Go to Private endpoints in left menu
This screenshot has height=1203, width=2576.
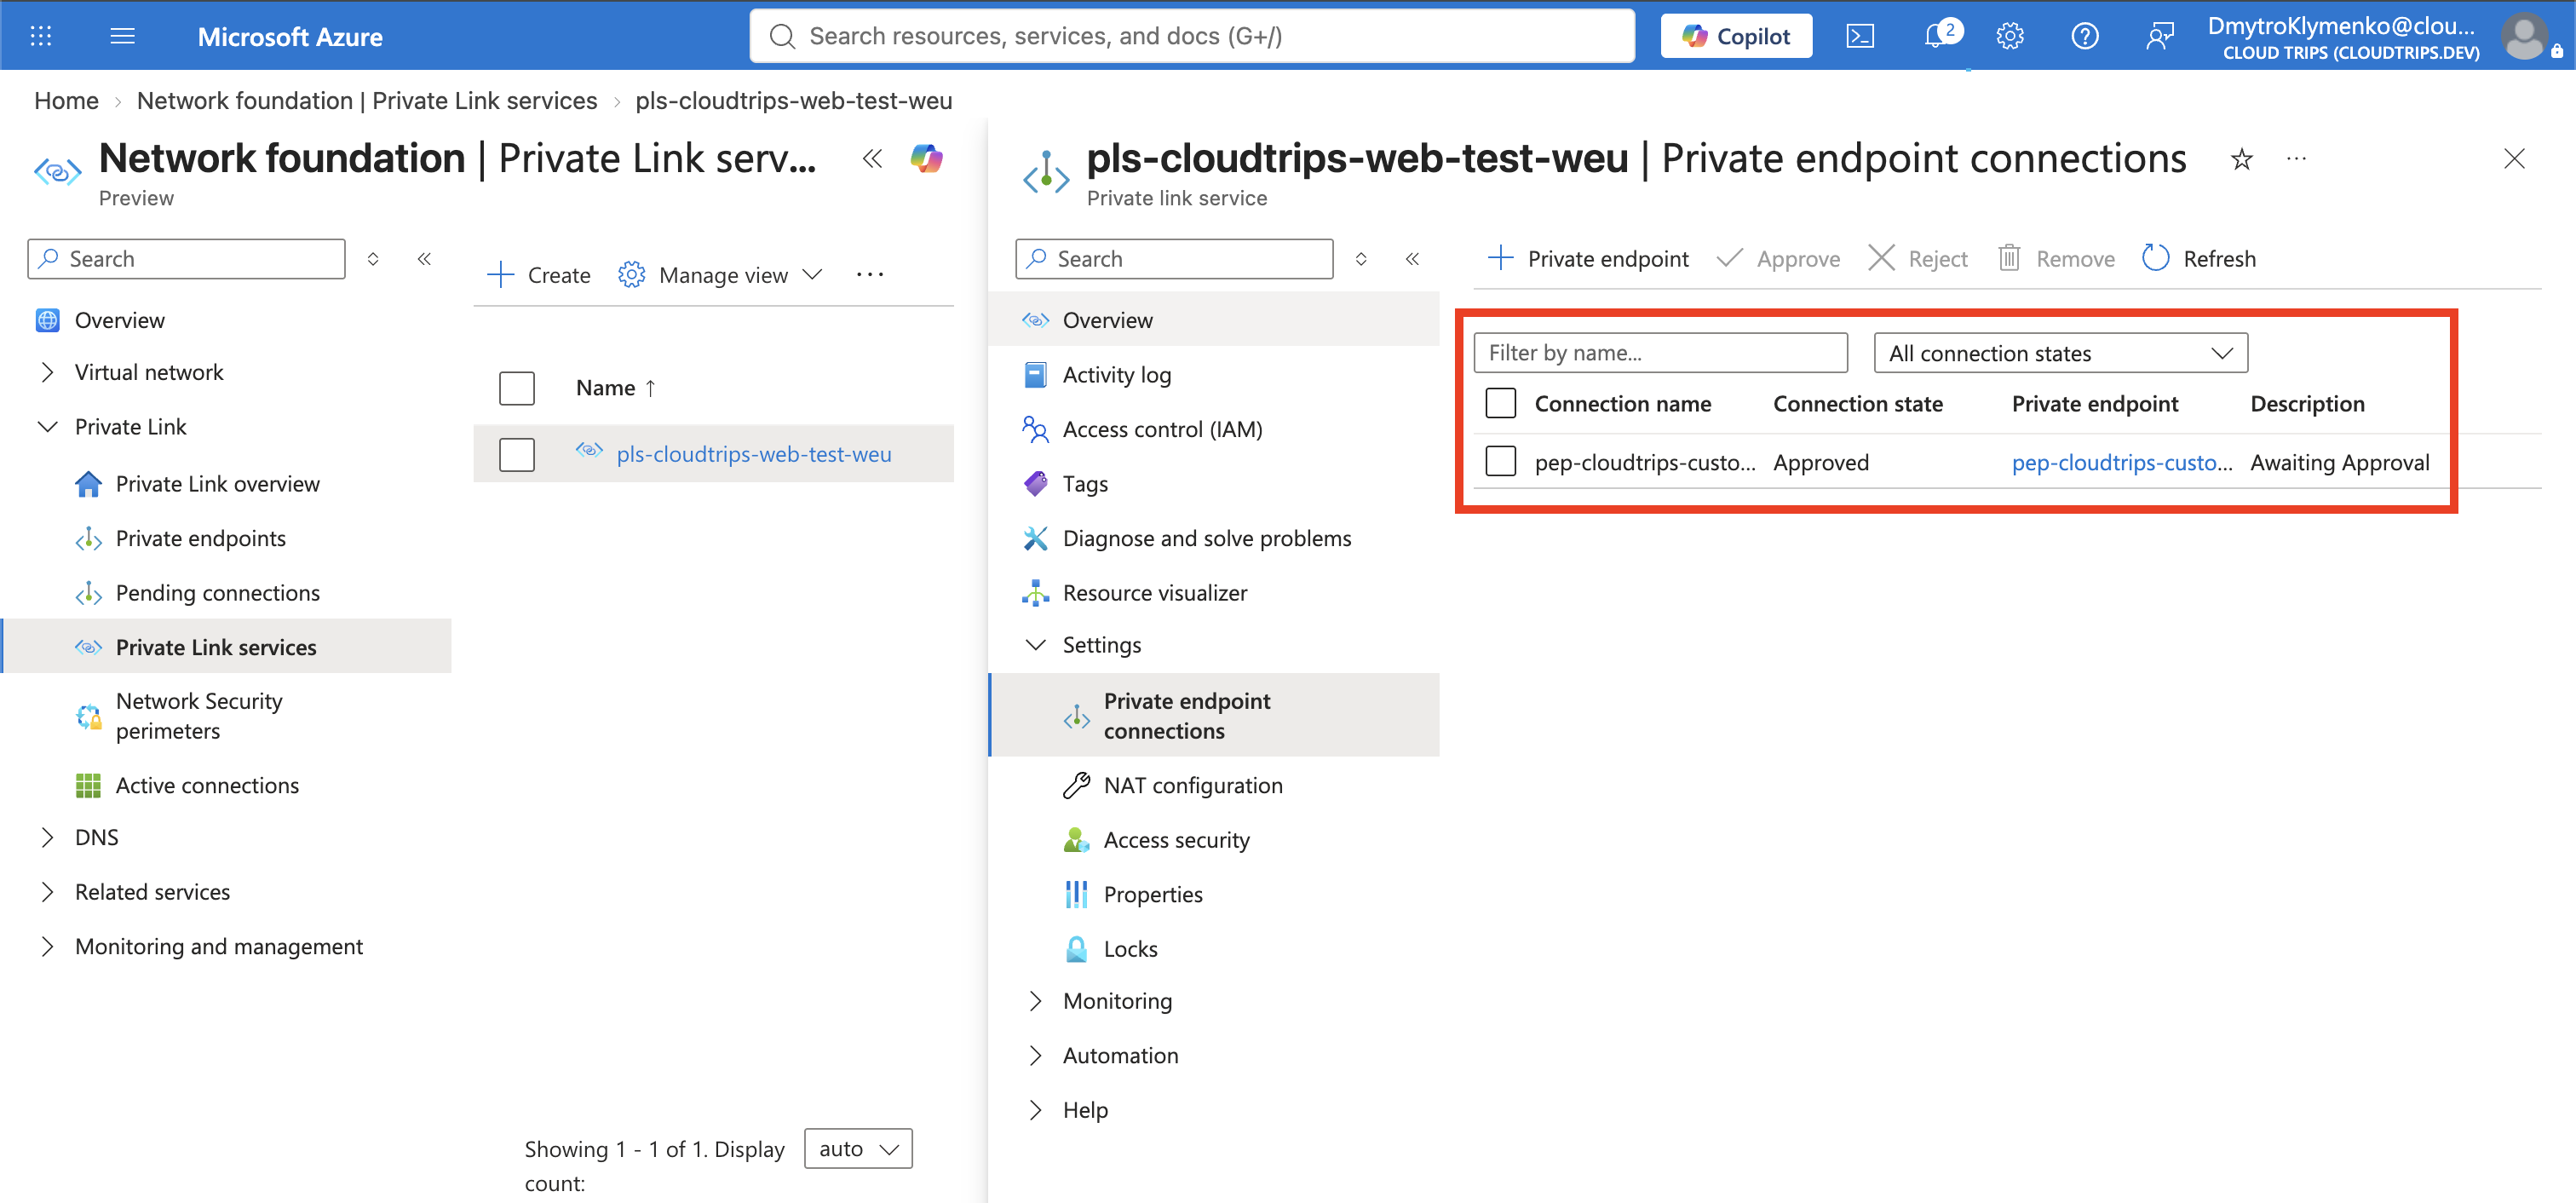click(x=200, y=538)
